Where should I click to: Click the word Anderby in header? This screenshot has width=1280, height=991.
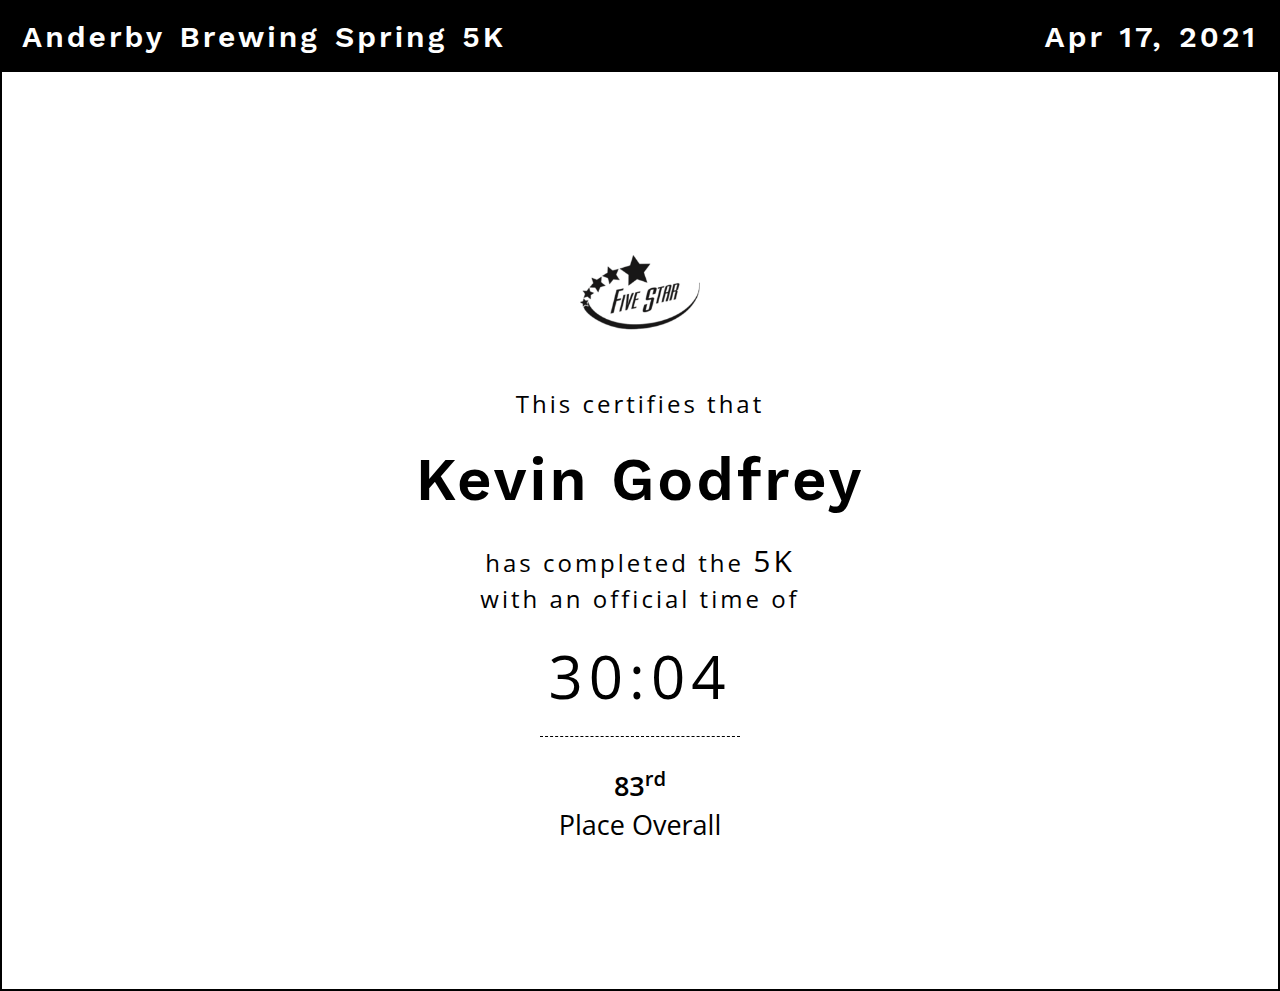(x=92, y=38)
